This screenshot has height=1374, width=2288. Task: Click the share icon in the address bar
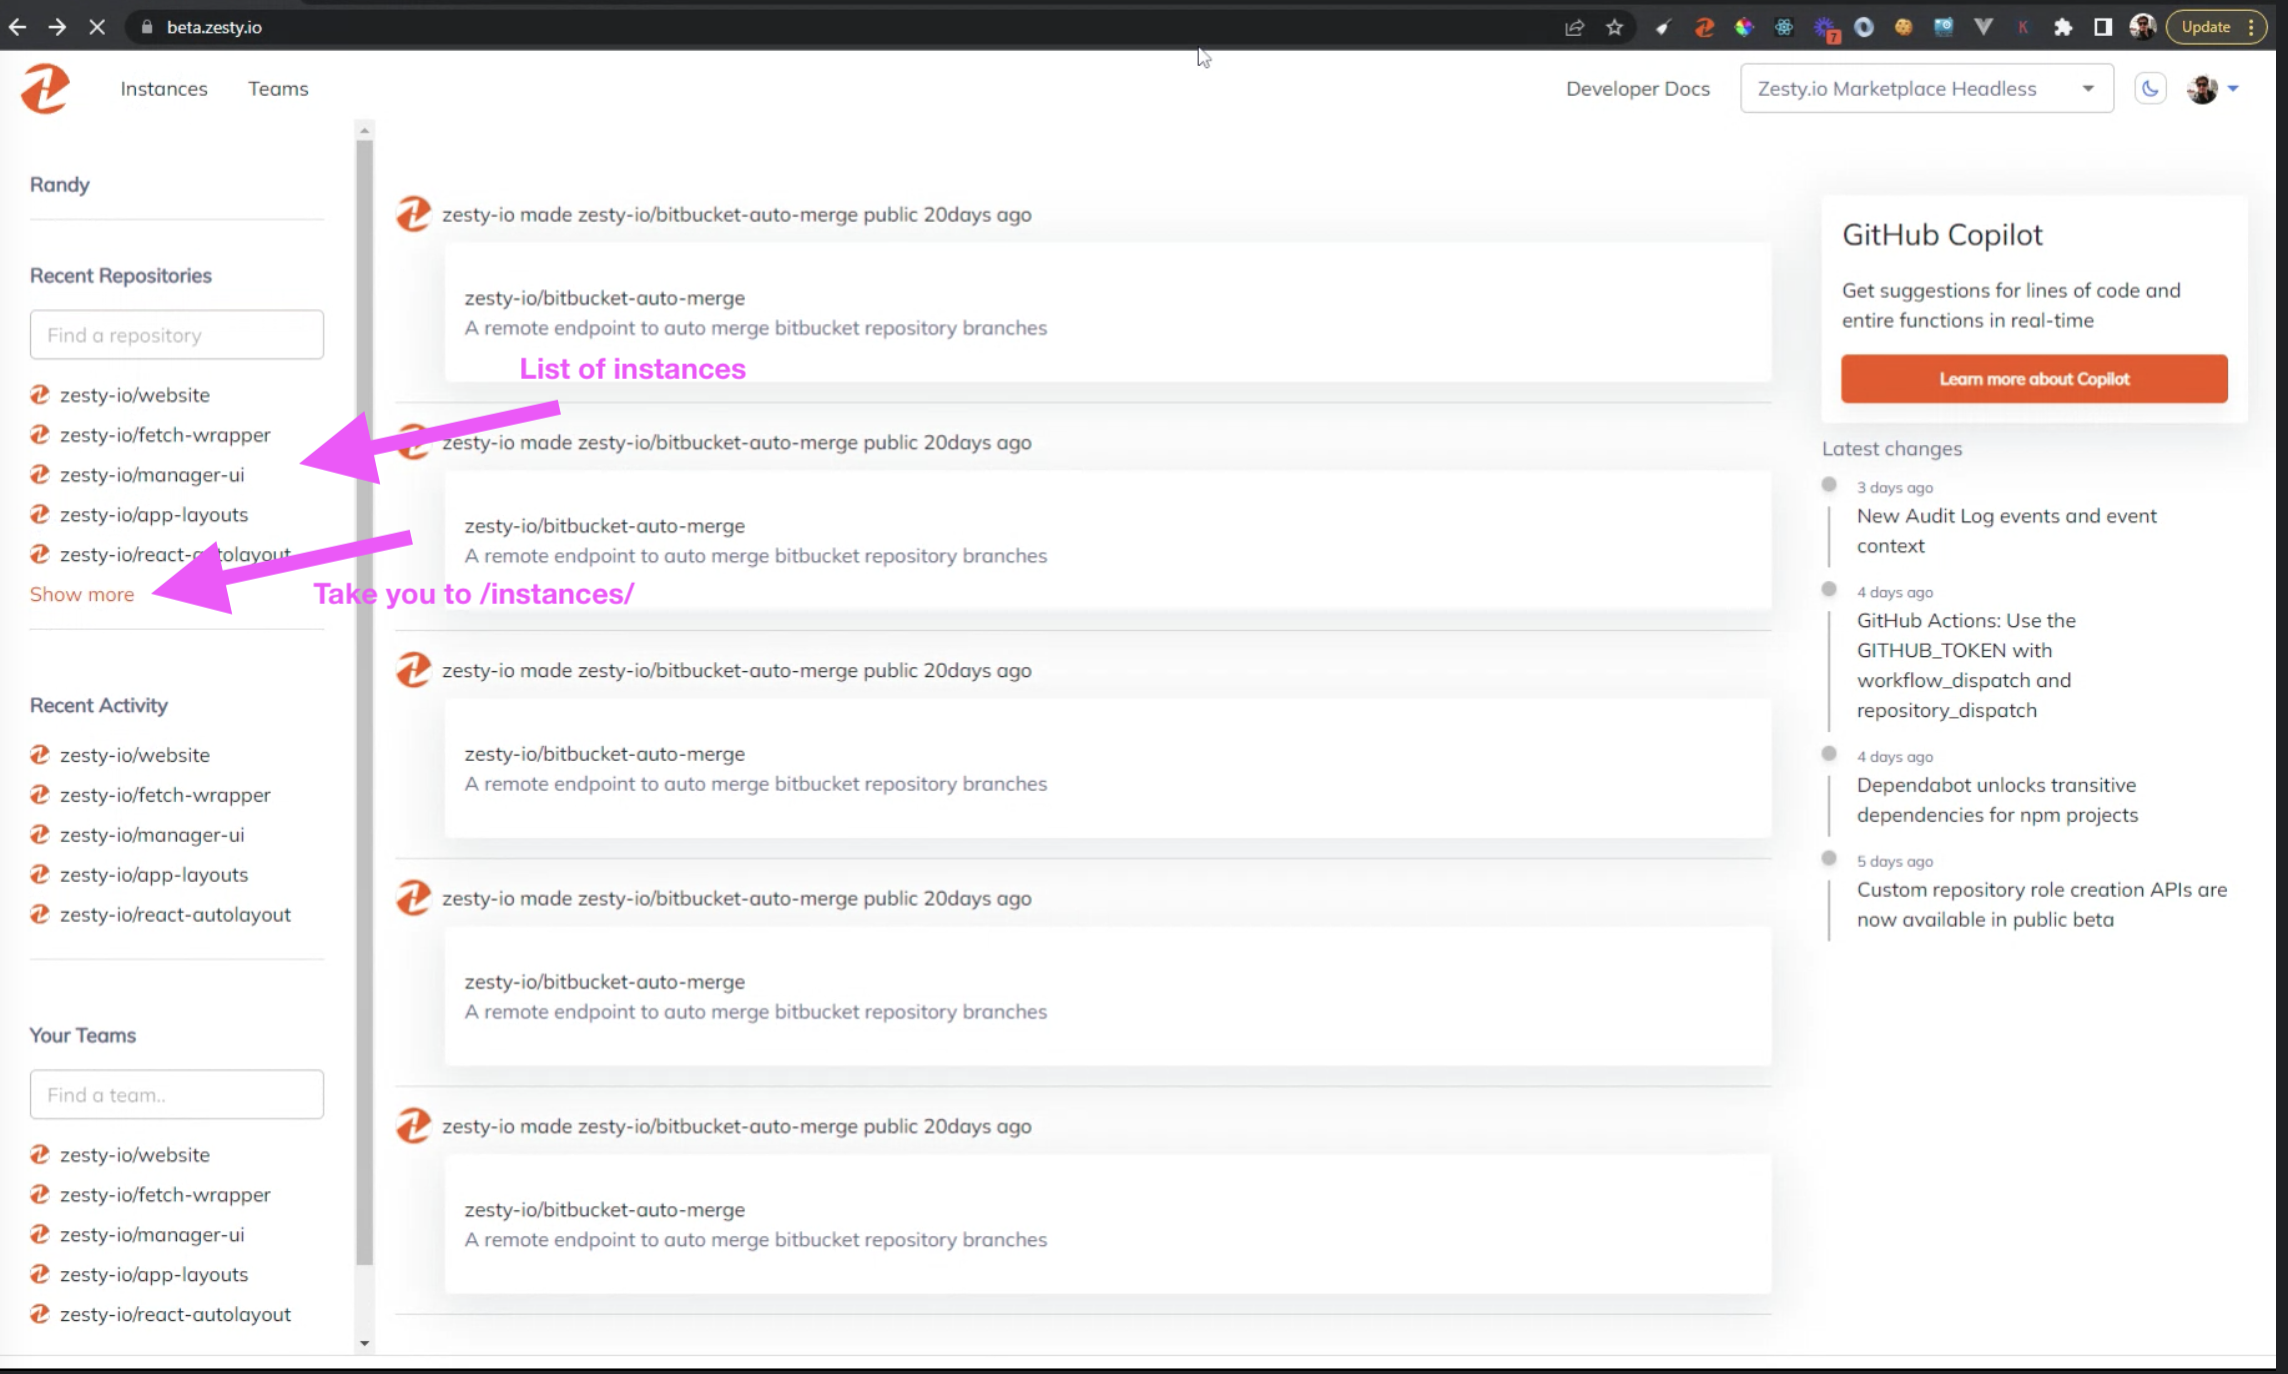click(x=1575, y=27)
